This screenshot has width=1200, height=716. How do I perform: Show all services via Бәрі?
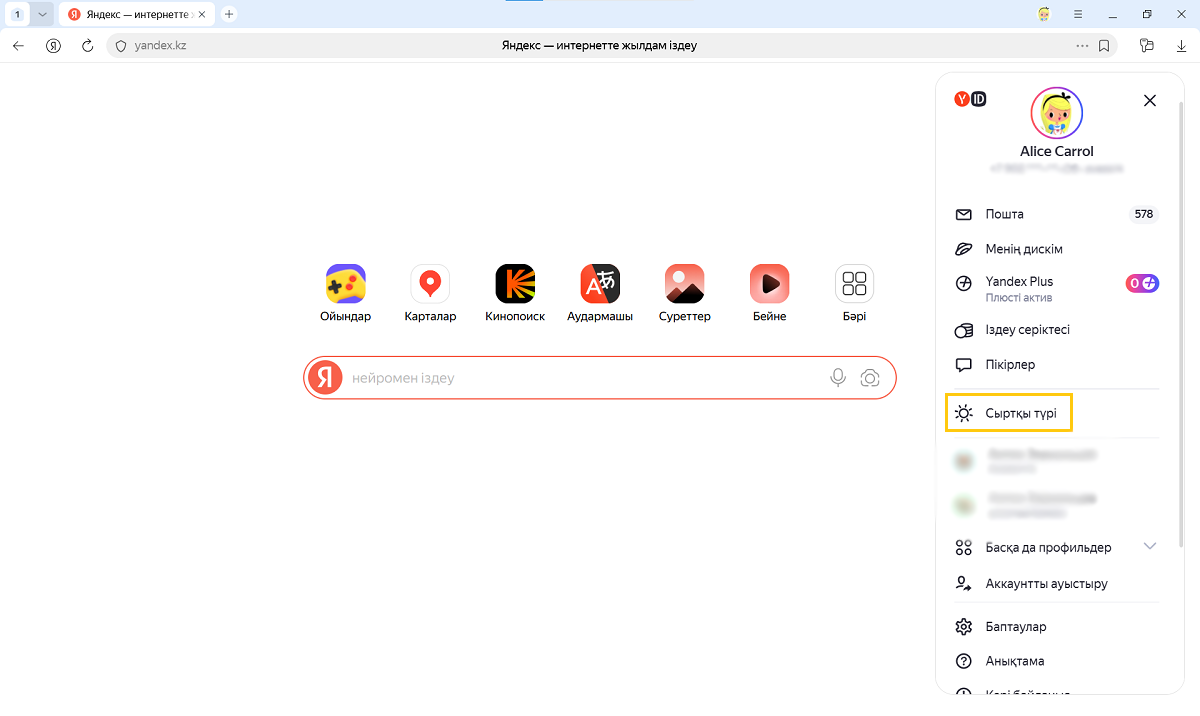854,293
